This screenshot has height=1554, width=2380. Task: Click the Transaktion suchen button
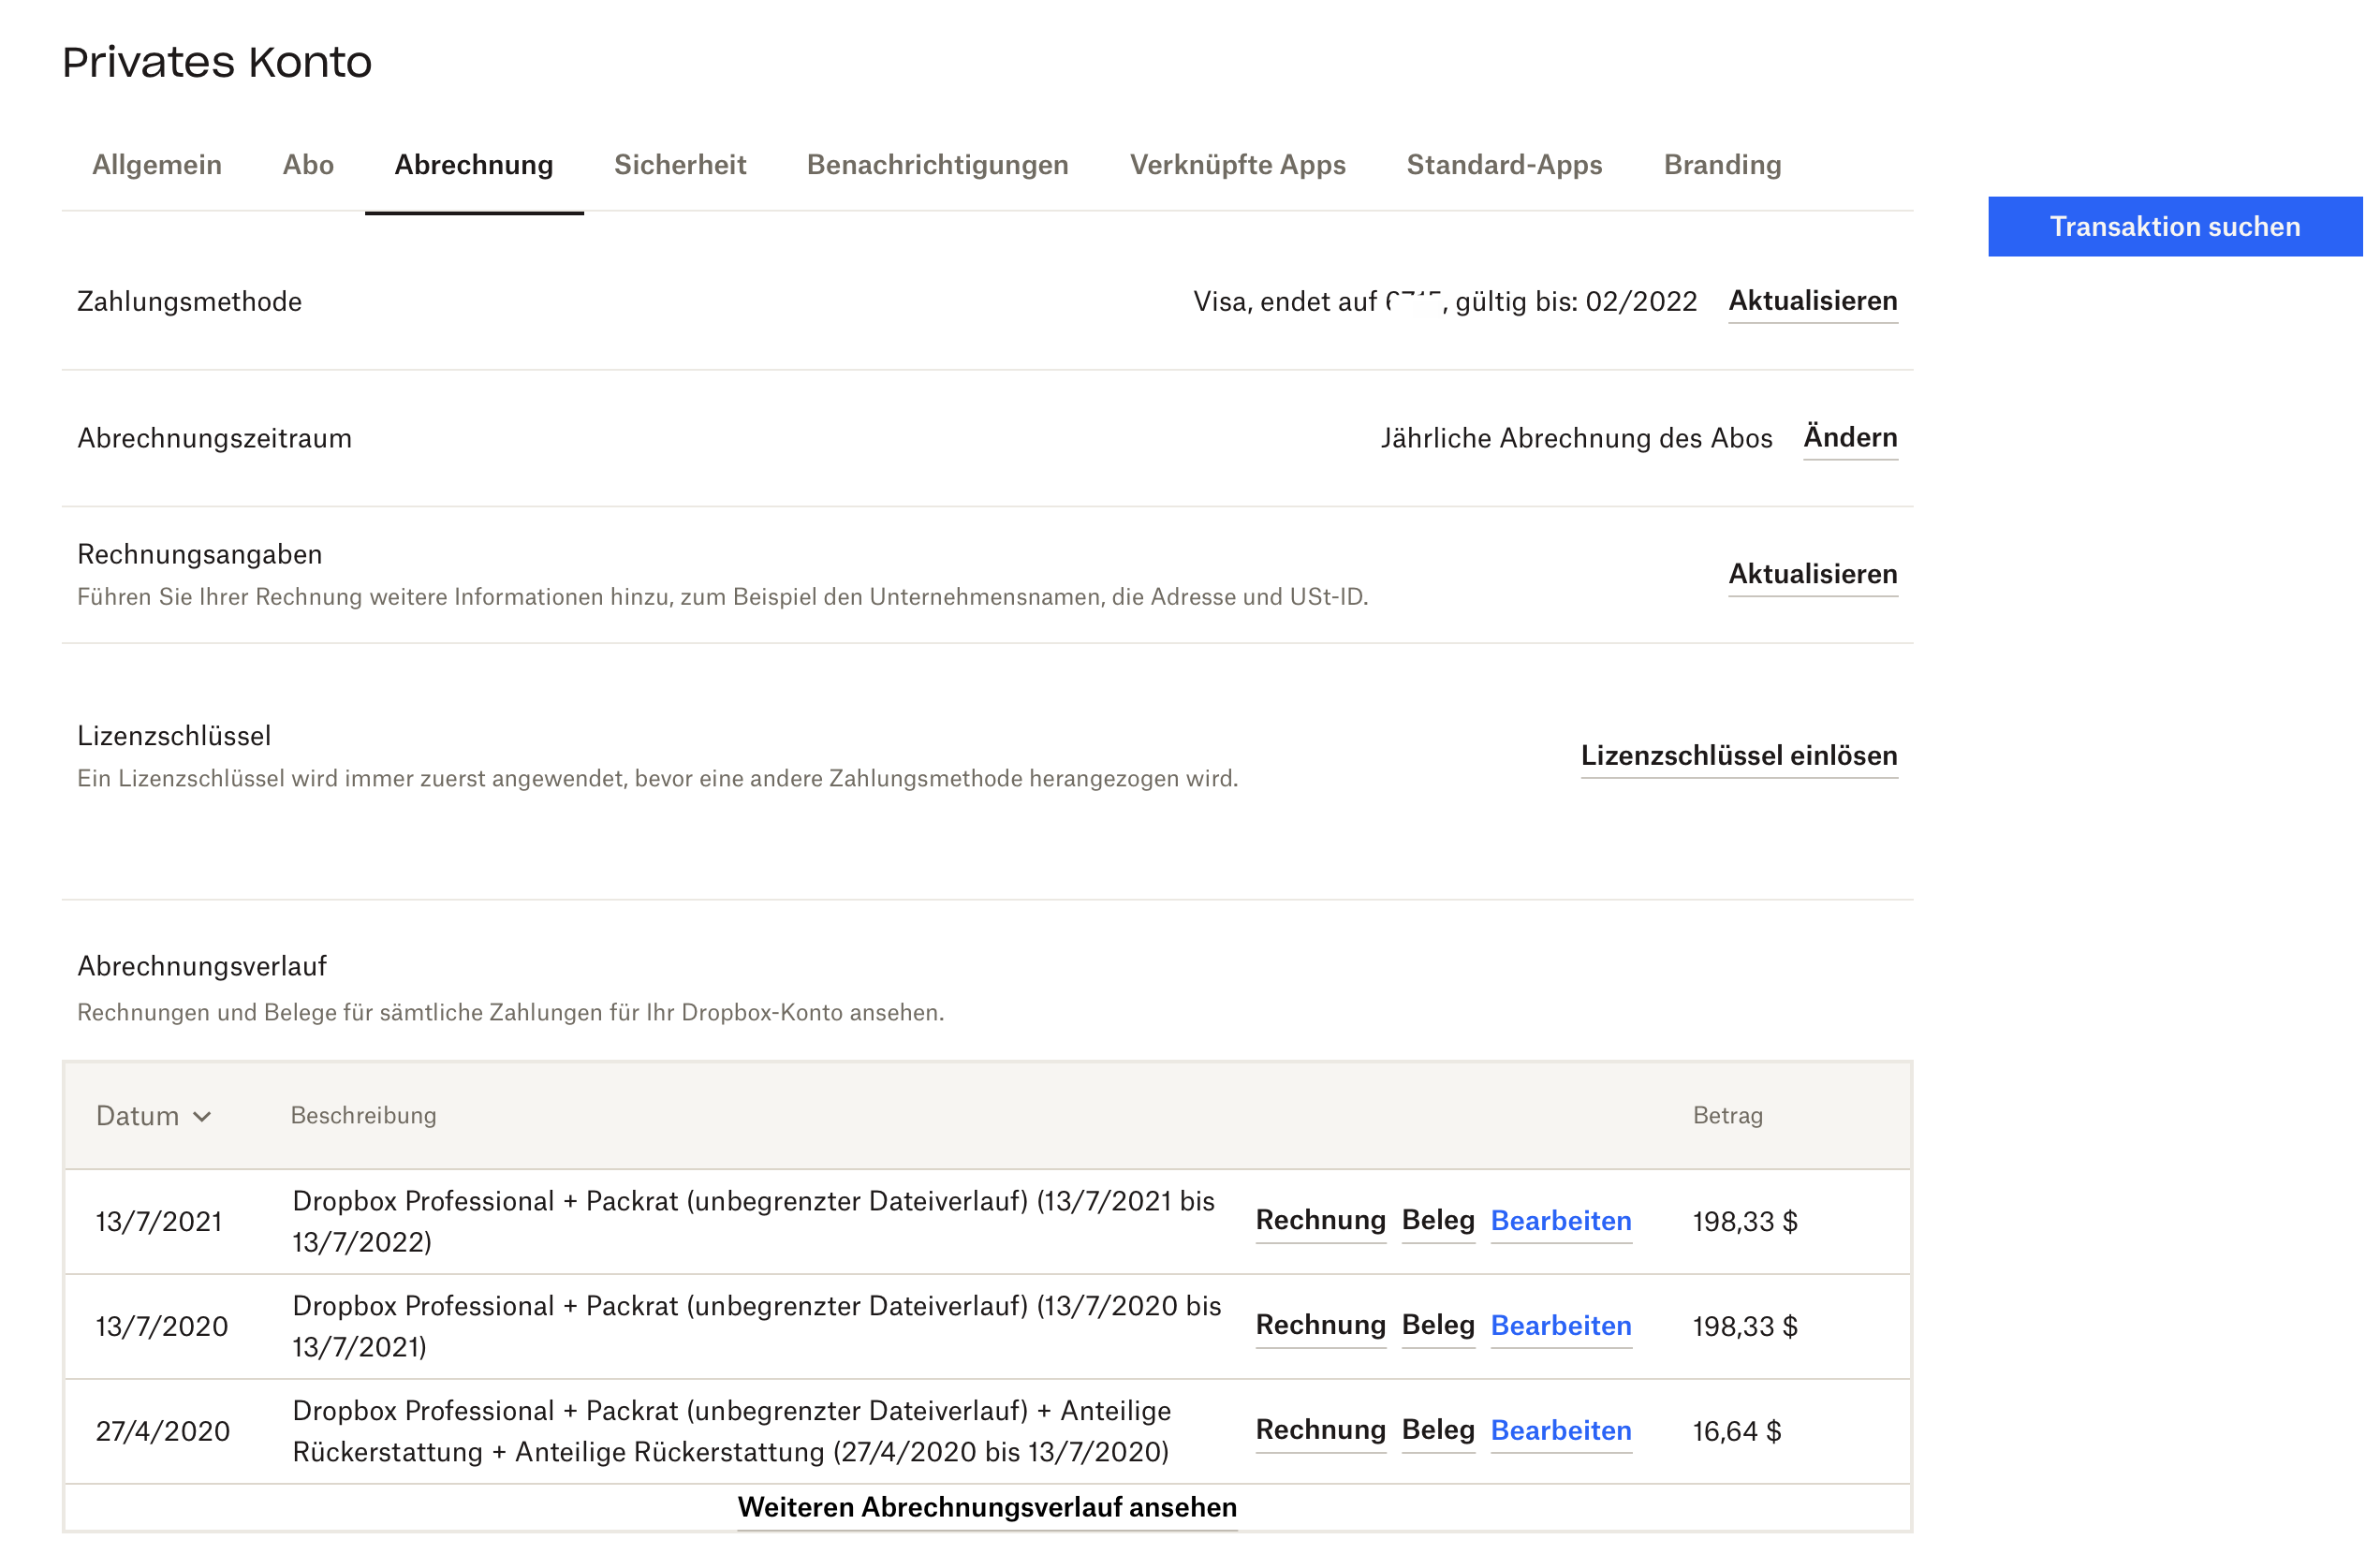2175,227
